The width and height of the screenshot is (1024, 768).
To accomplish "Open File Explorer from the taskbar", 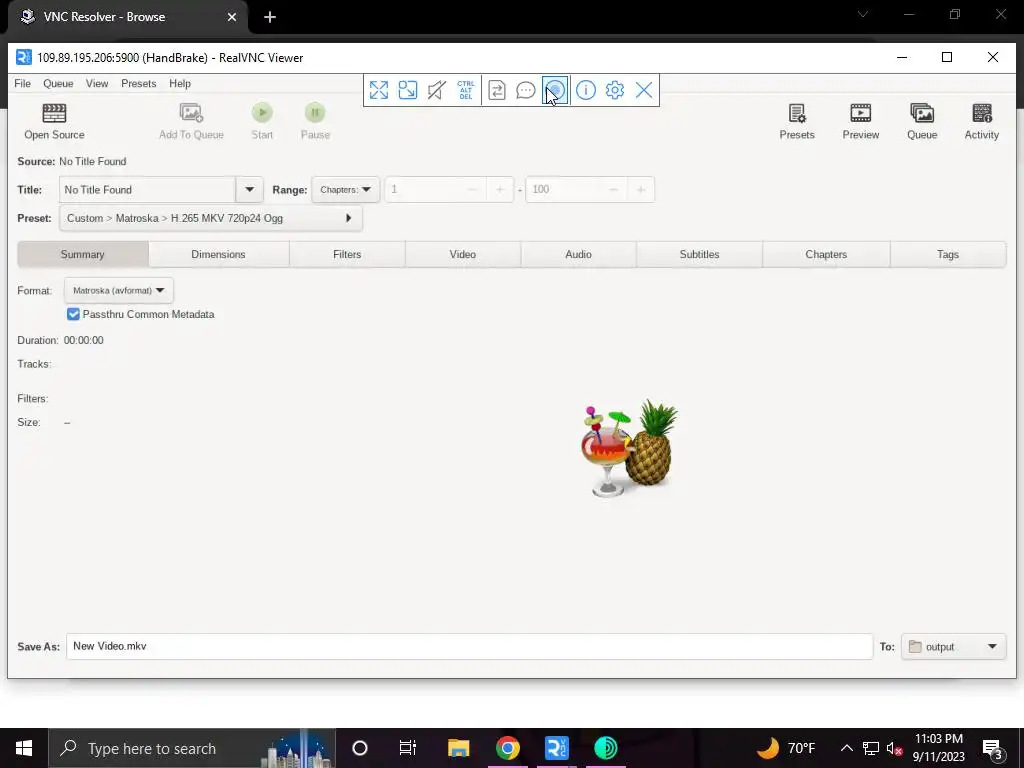I will 458,748.
